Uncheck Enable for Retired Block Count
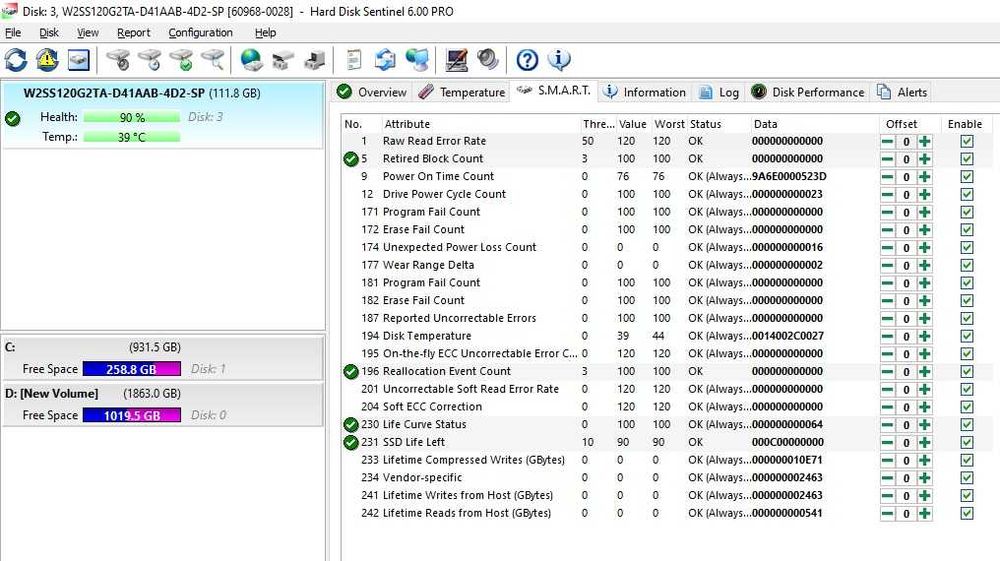 point(967,159)
